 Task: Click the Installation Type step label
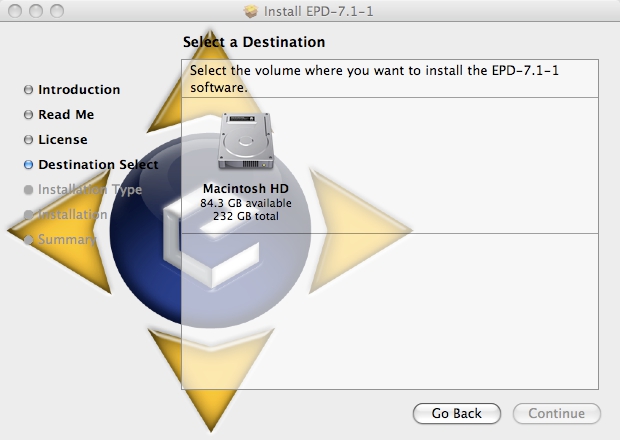coord(90,190)
